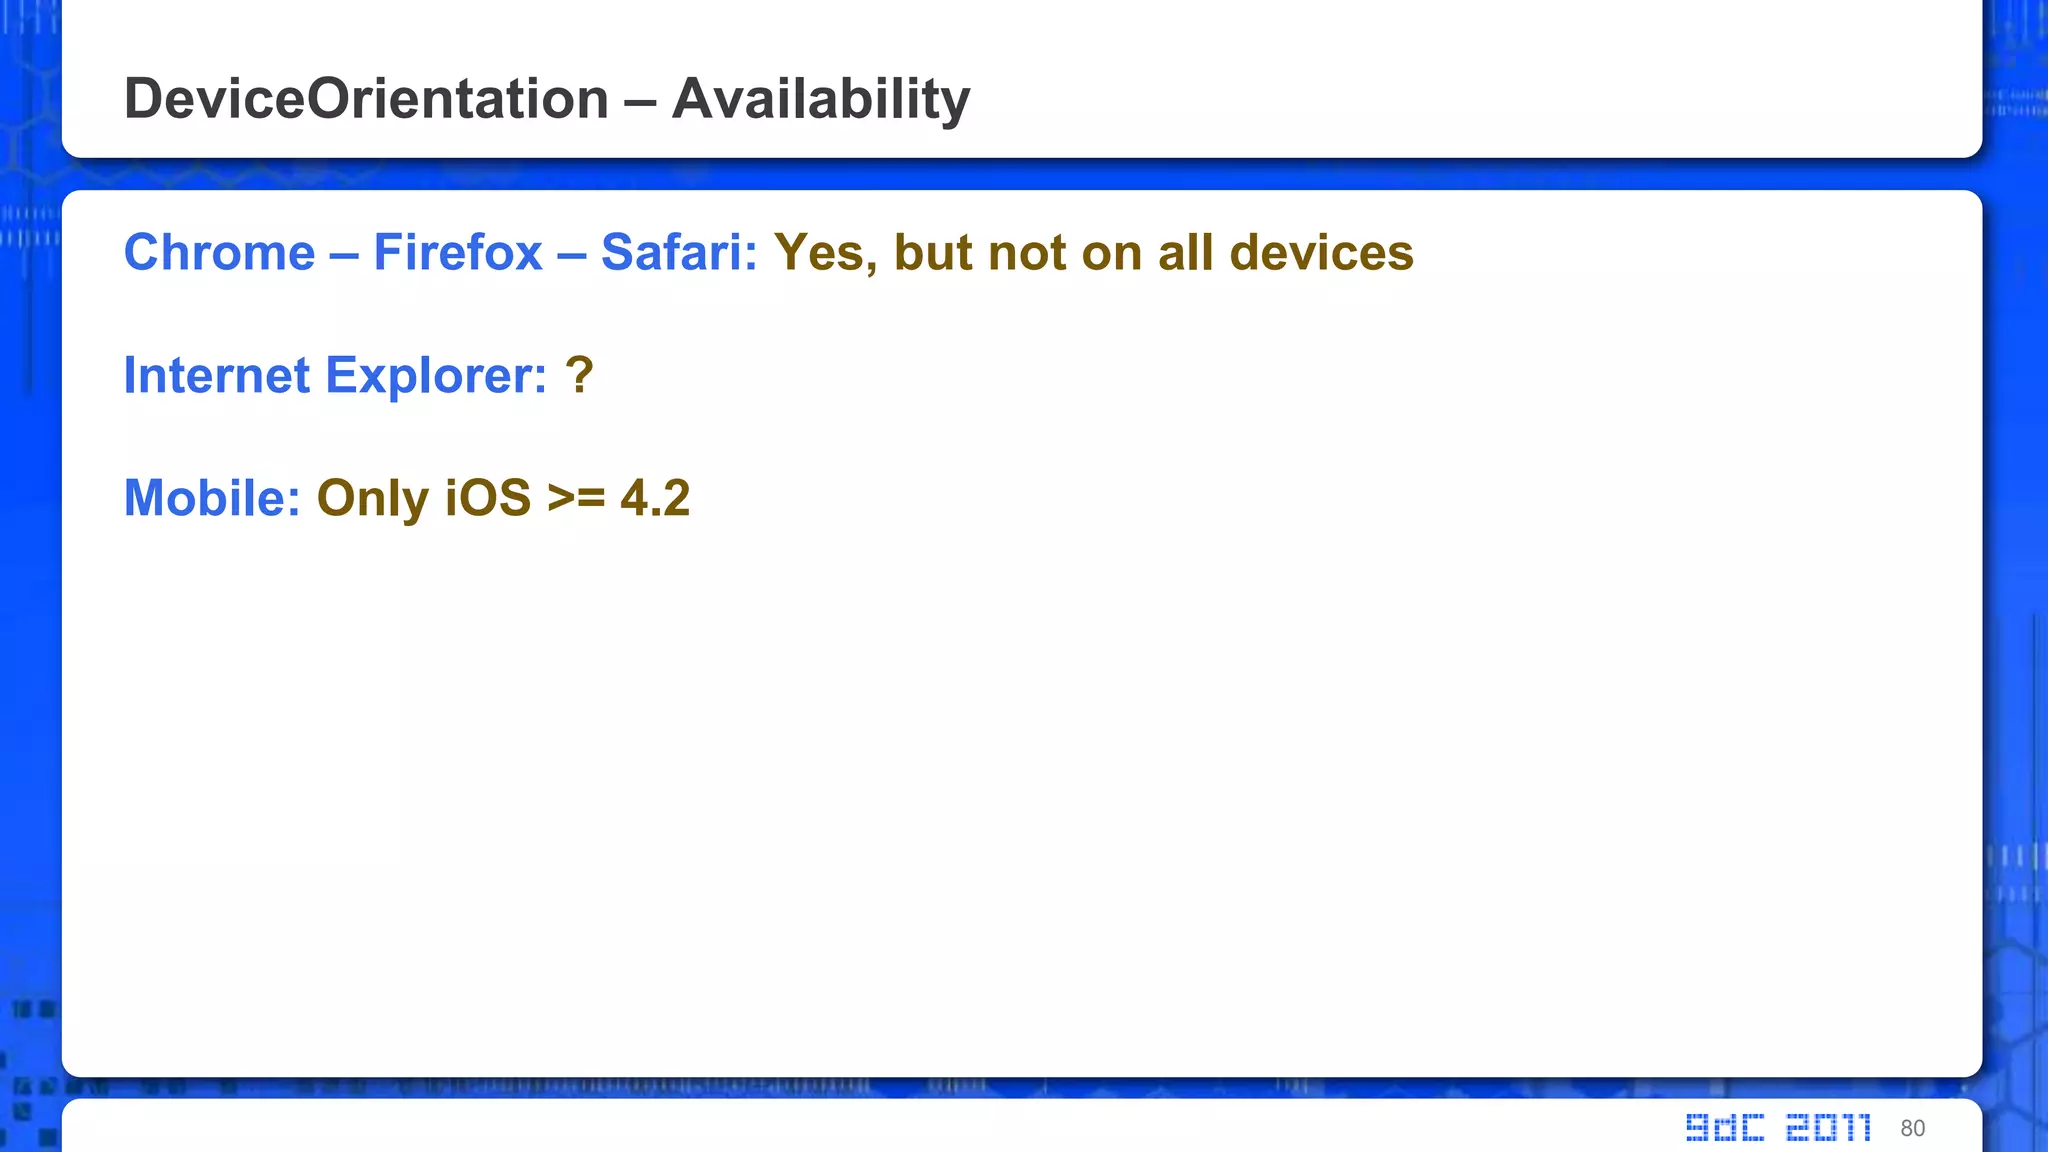Image resolution: width=2048 pixels, height=1152 pixels.
Task: Click the '>=' symbol in the Mobile line
Action: [576, 498]
